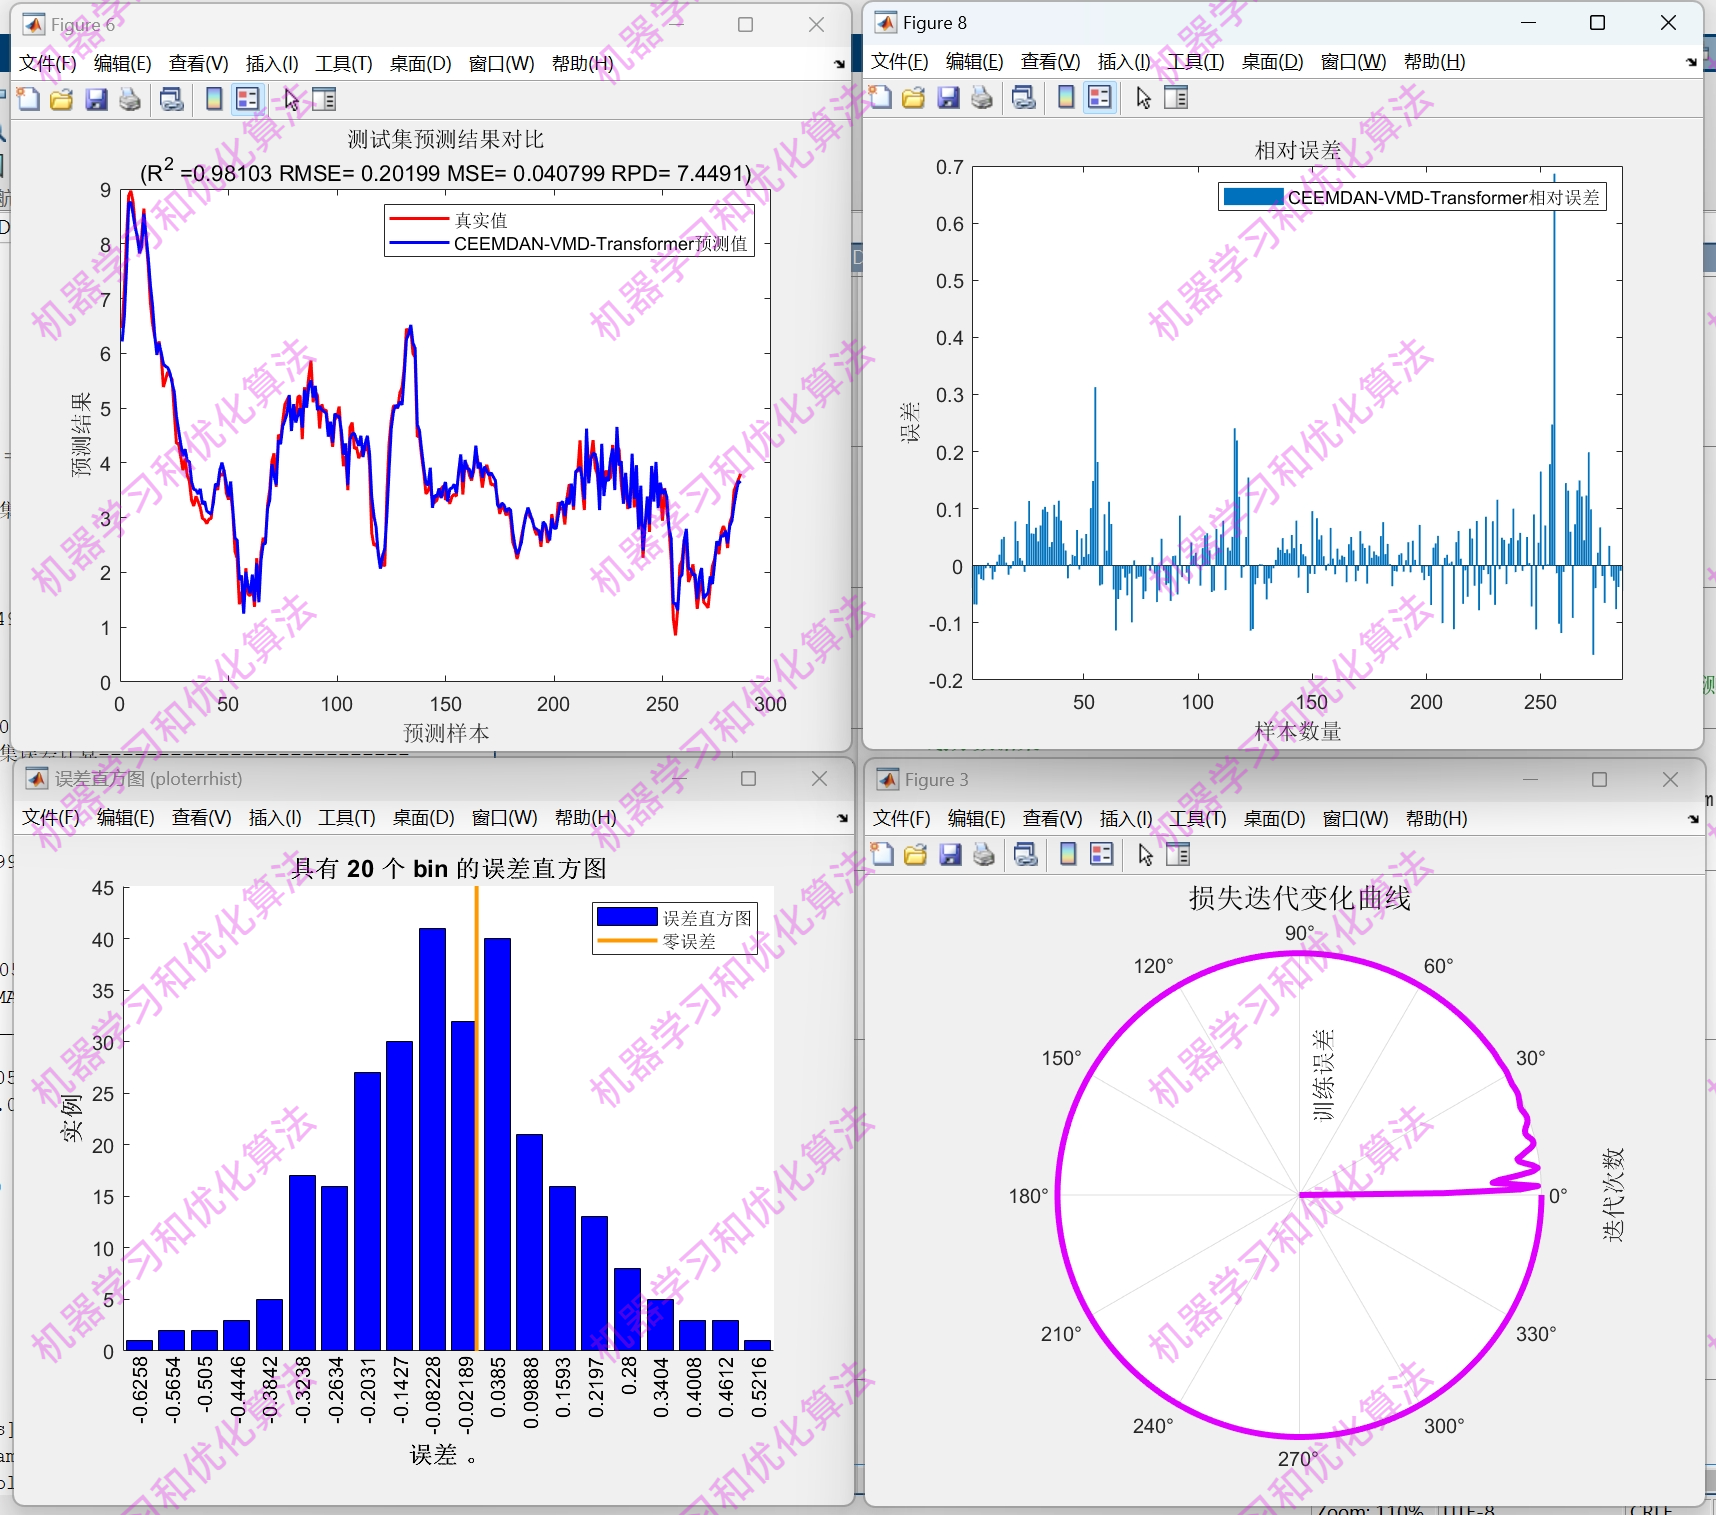The height and width of the screenshot is (1515, 1716).
Task: Toggle Insert Legend in Figure 6 toolbar
Action: [x=247, y=99]
